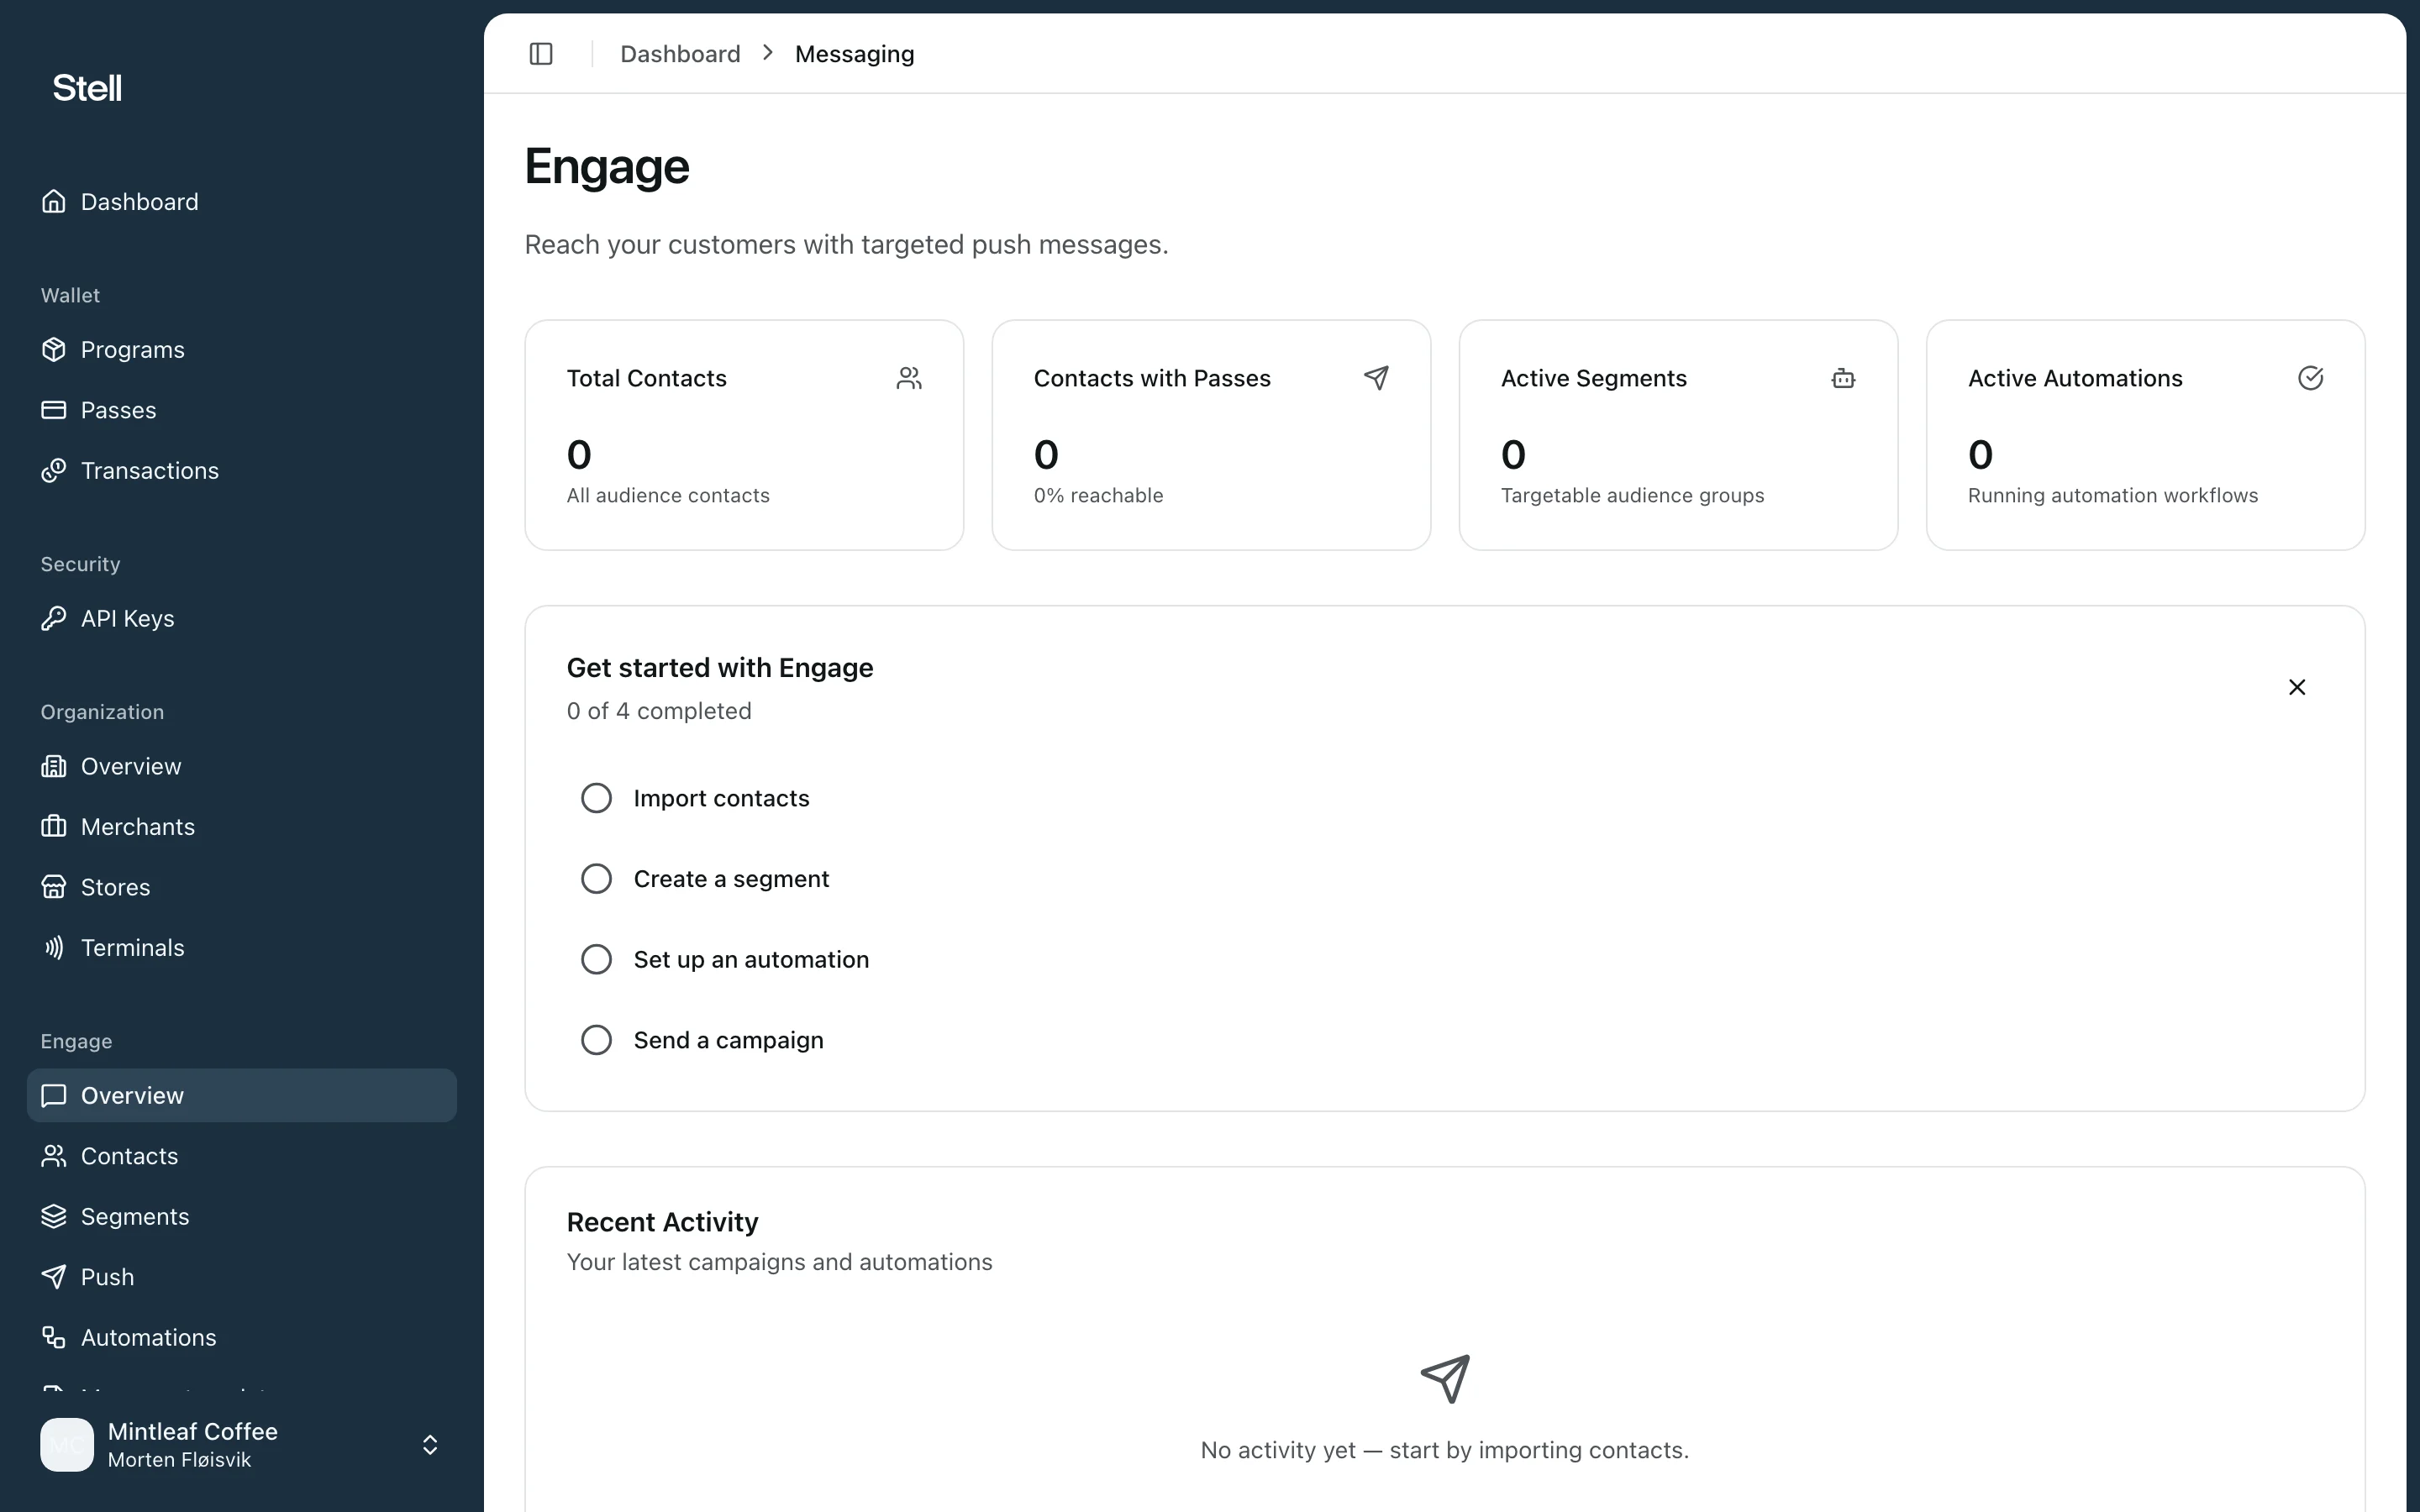Image resolution: width=2420 pixels, height=1512 pixels.
Task: Click the Automations workflow icon
Action: point(54,1338)
